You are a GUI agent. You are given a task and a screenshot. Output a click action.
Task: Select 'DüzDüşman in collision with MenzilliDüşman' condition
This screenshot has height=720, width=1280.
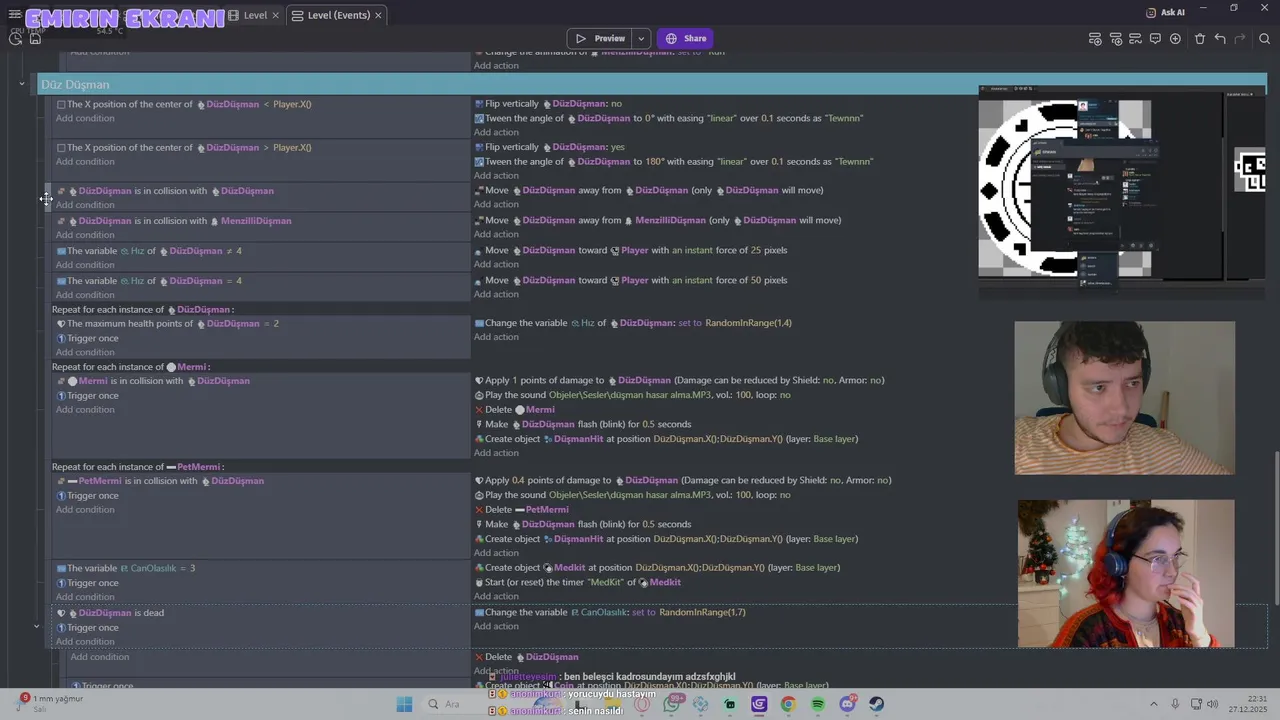[x=174, y=221]
